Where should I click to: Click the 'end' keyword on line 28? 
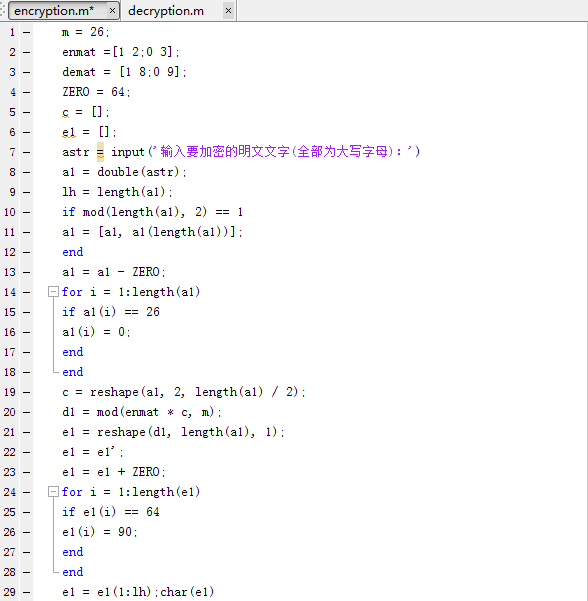tap(72, 572)
